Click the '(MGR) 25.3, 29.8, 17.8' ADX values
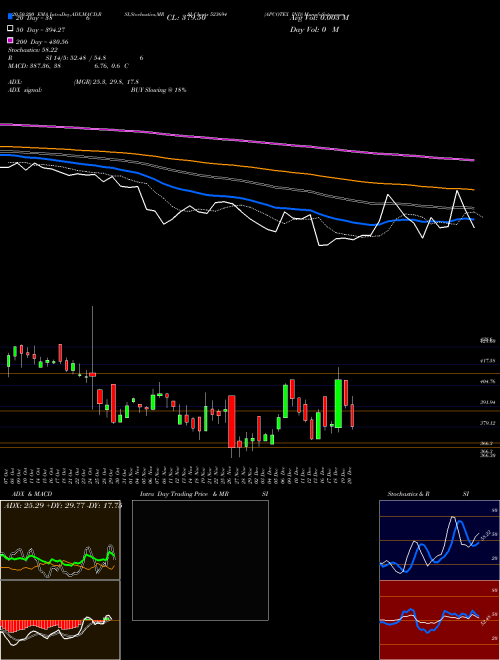This screenshot has width=500, height=660. click(106, 82)
